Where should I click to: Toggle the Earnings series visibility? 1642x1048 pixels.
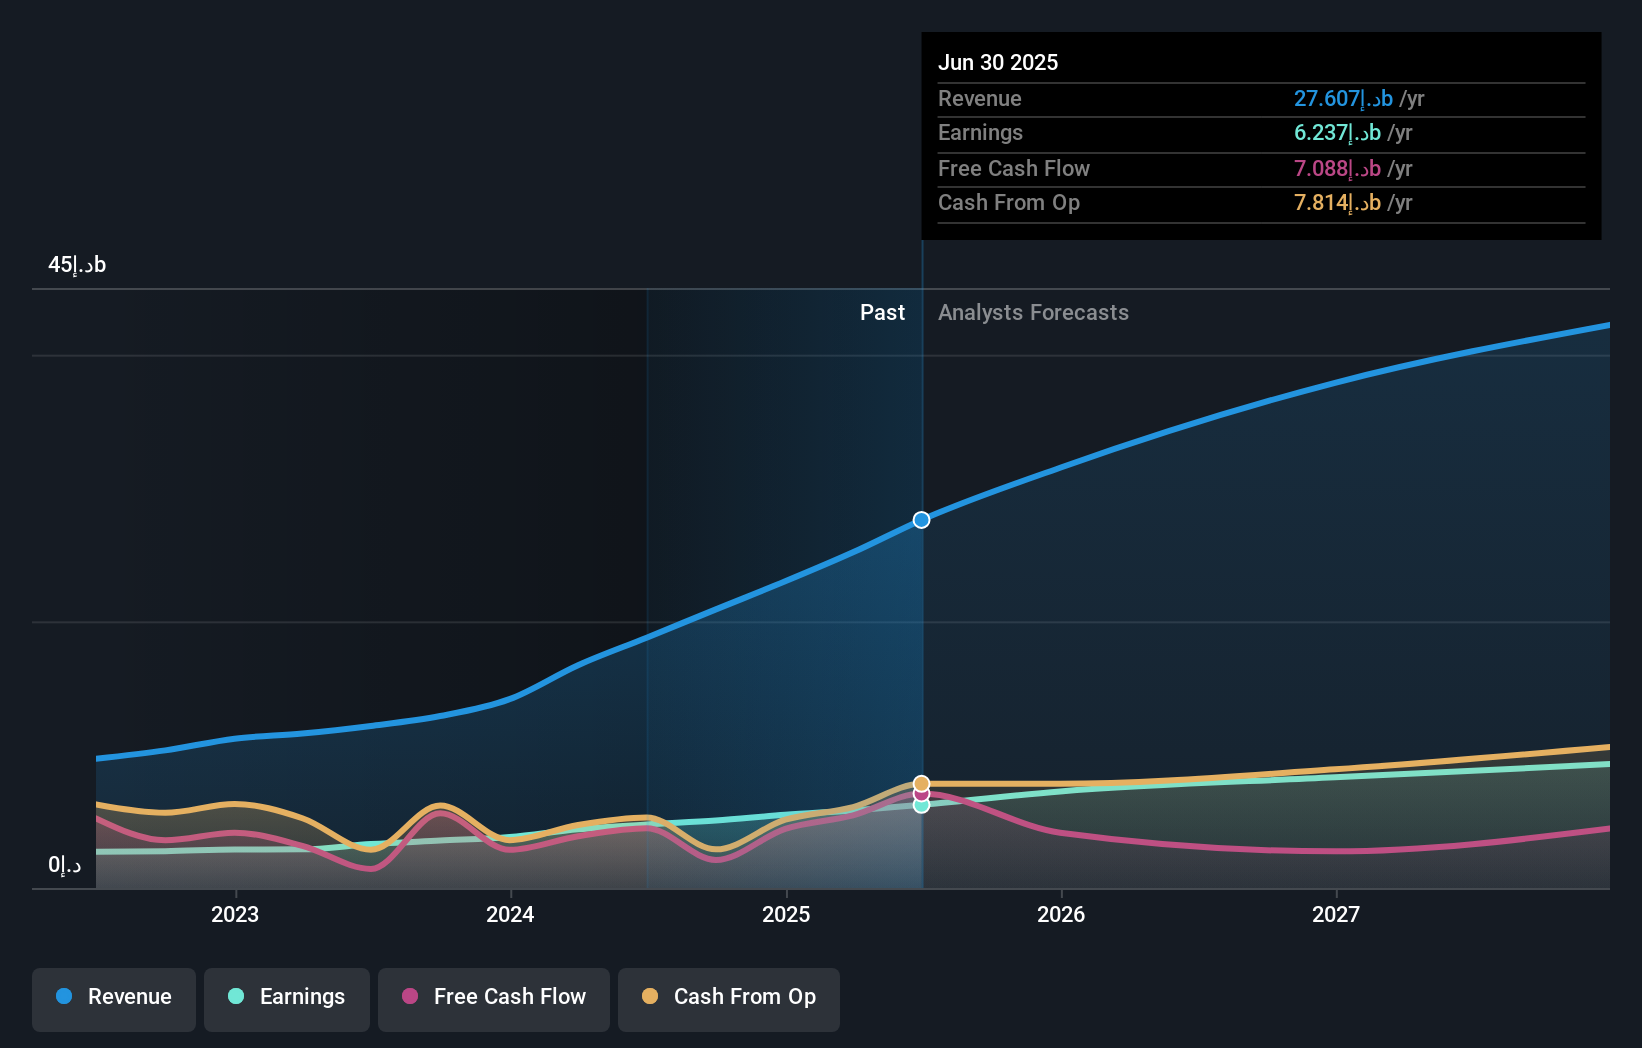286,997
